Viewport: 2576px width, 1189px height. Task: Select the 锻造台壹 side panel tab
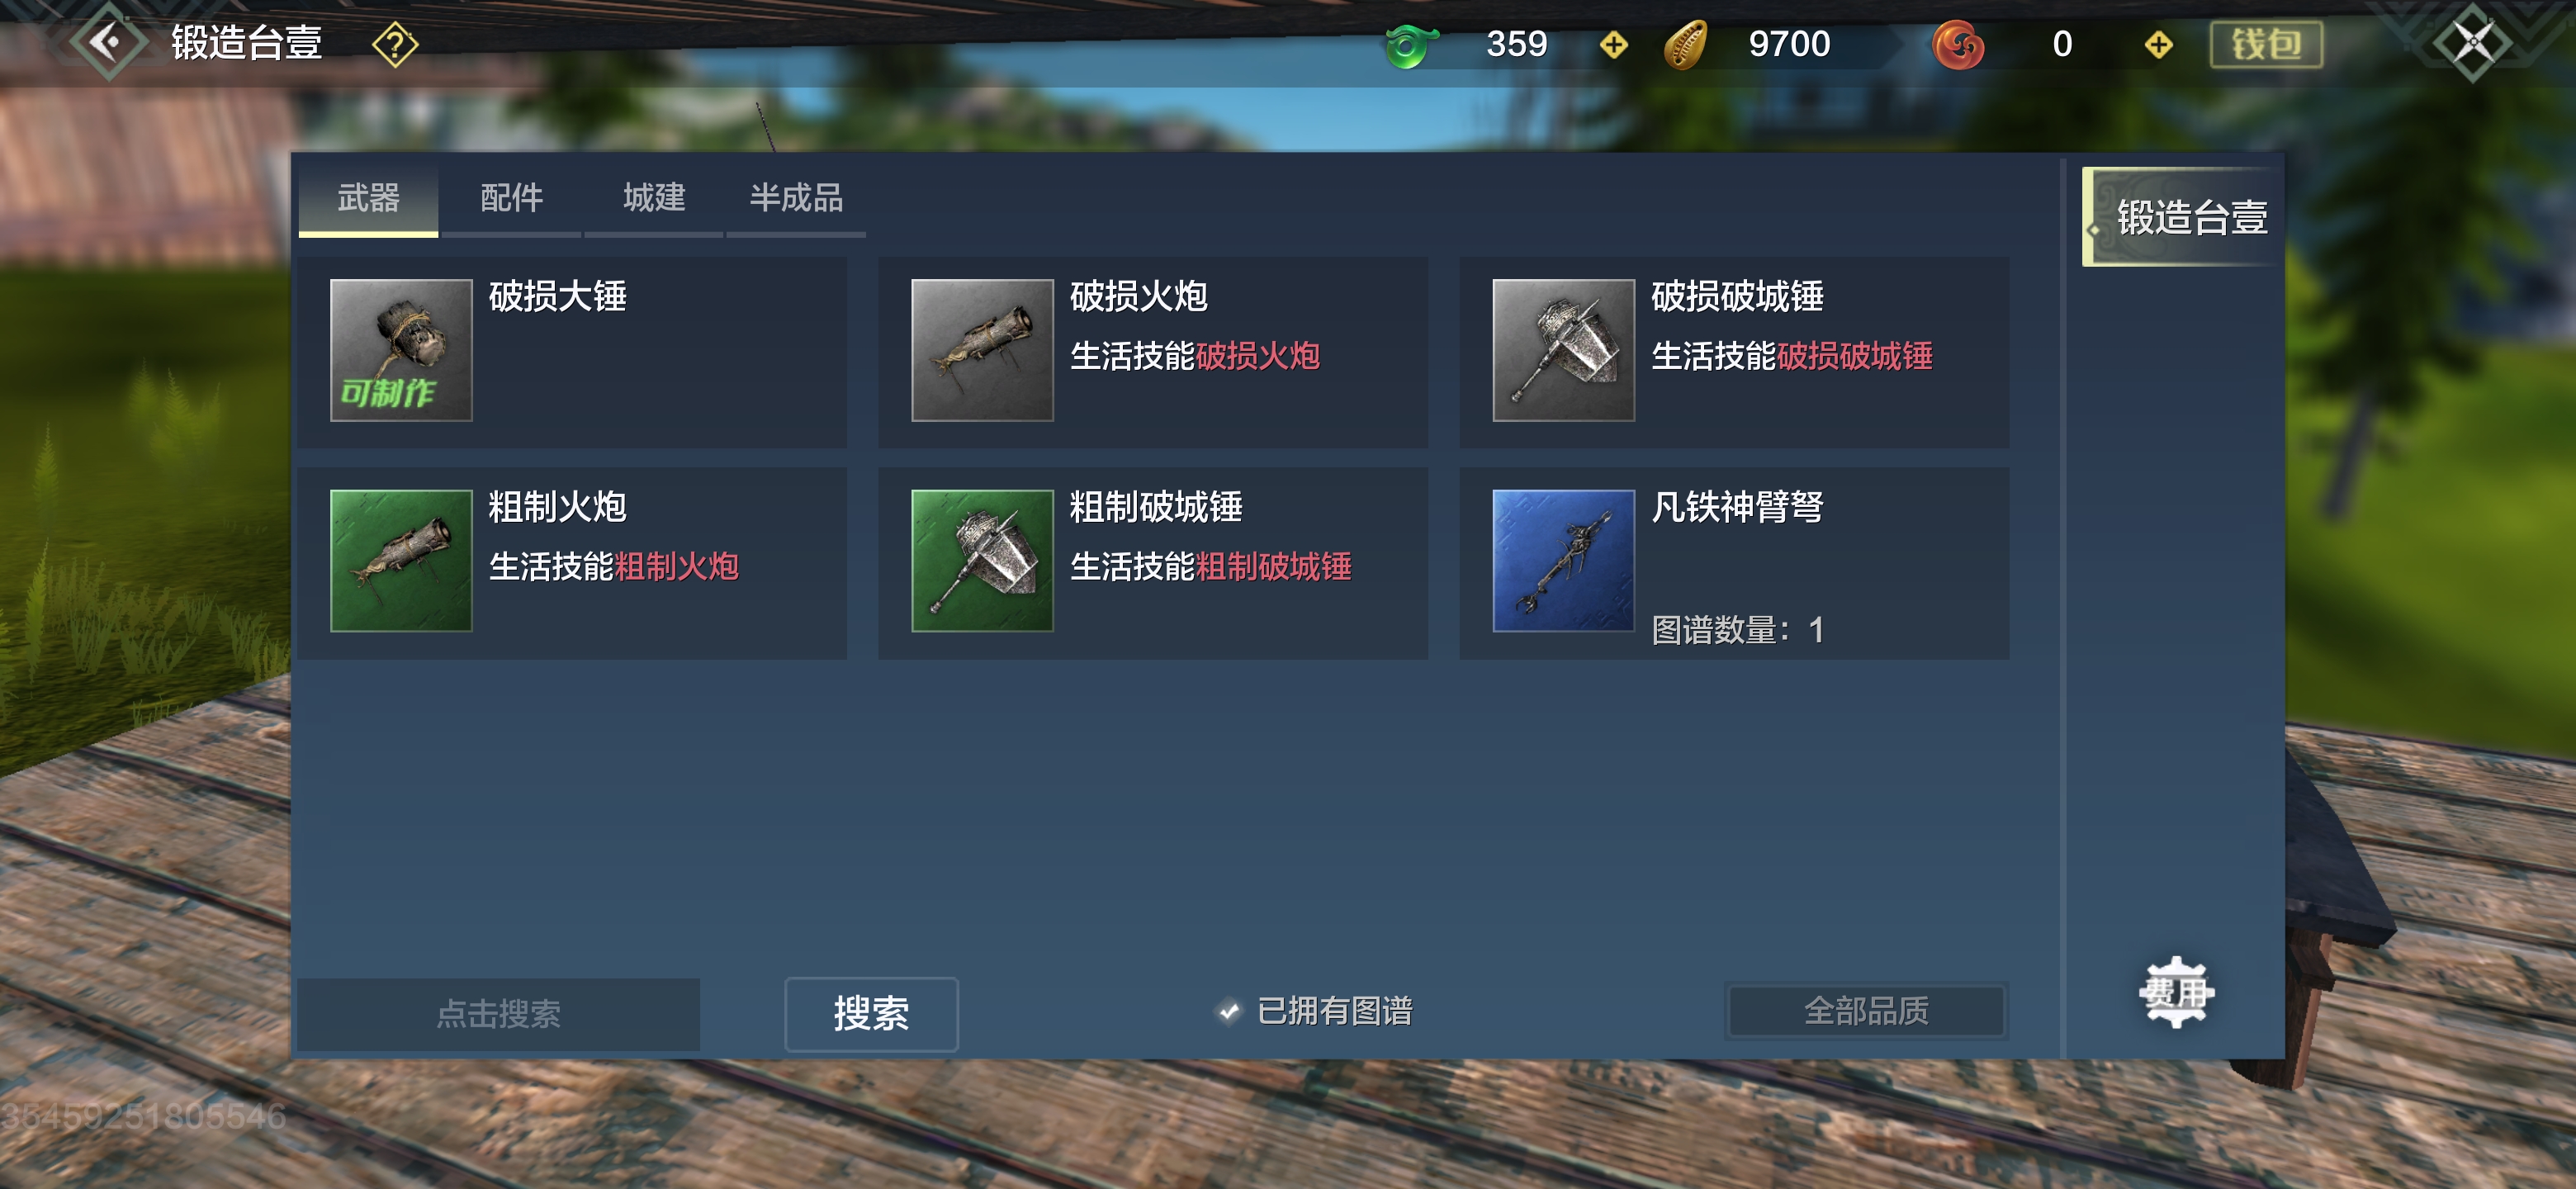point(2181,217)
